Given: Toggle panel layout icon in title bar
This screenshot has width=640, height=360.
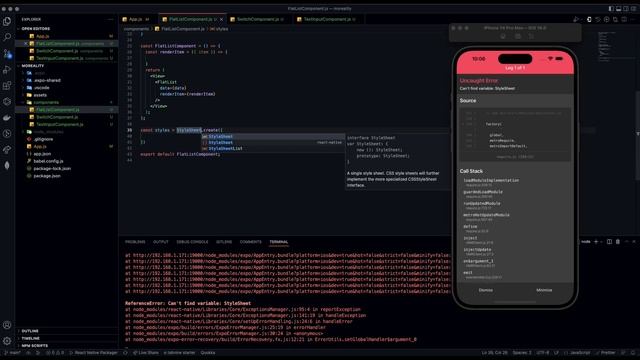Looking at the screenshot, I should pos(618,9).
